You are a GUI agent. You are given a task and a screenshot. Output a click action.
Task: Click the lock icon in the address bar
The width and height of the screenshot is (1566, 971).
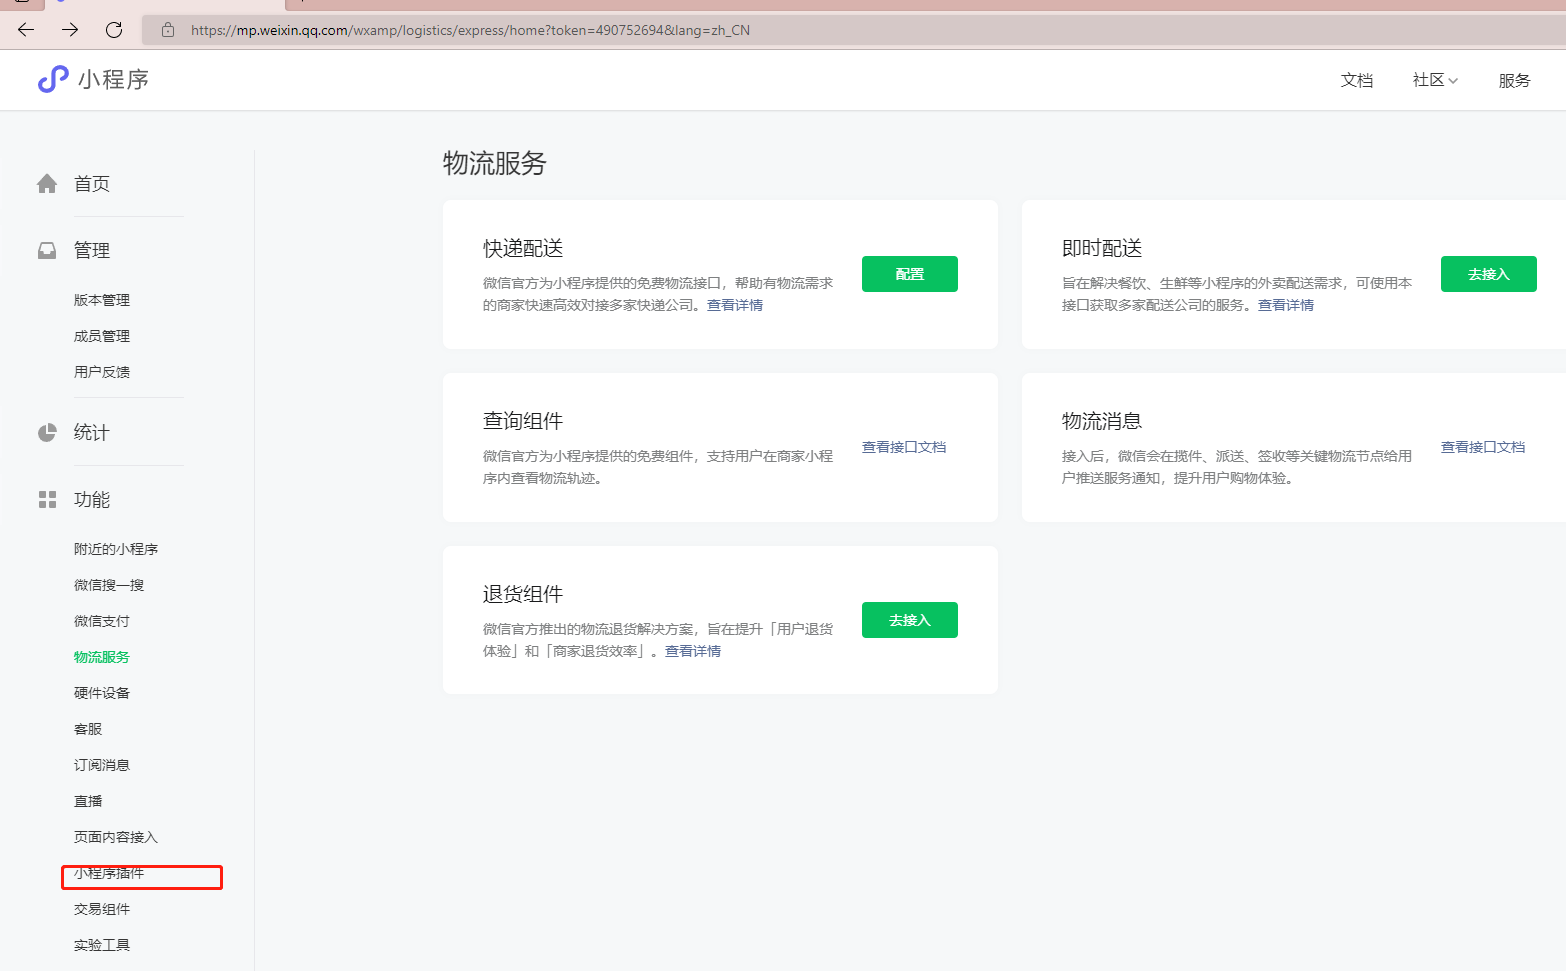(x=168, y=30)
